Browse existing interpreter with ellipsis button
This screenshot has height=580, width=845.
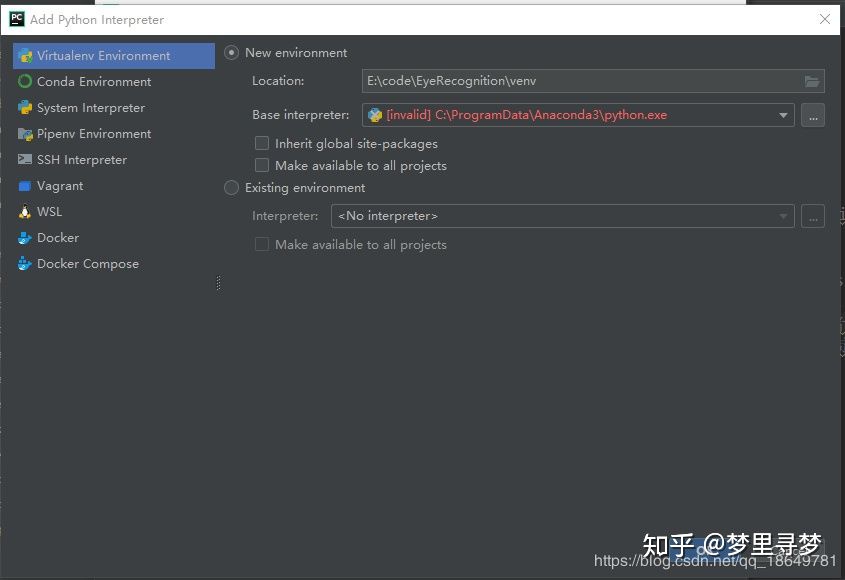[813, 216]
